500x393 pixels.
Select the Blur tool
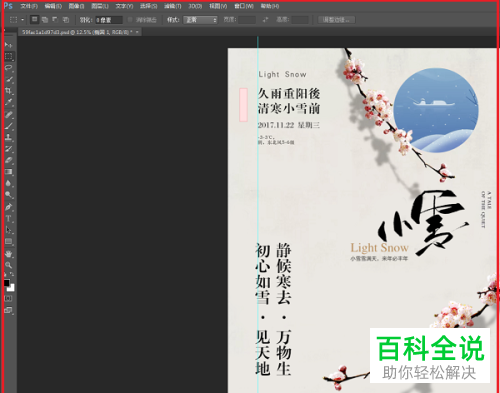pyautogui.click(x=9, y=183)
